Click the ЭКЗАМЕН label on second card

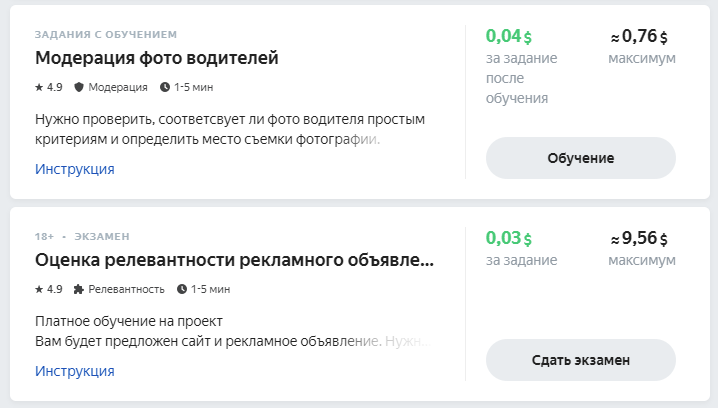click(102, 236)
